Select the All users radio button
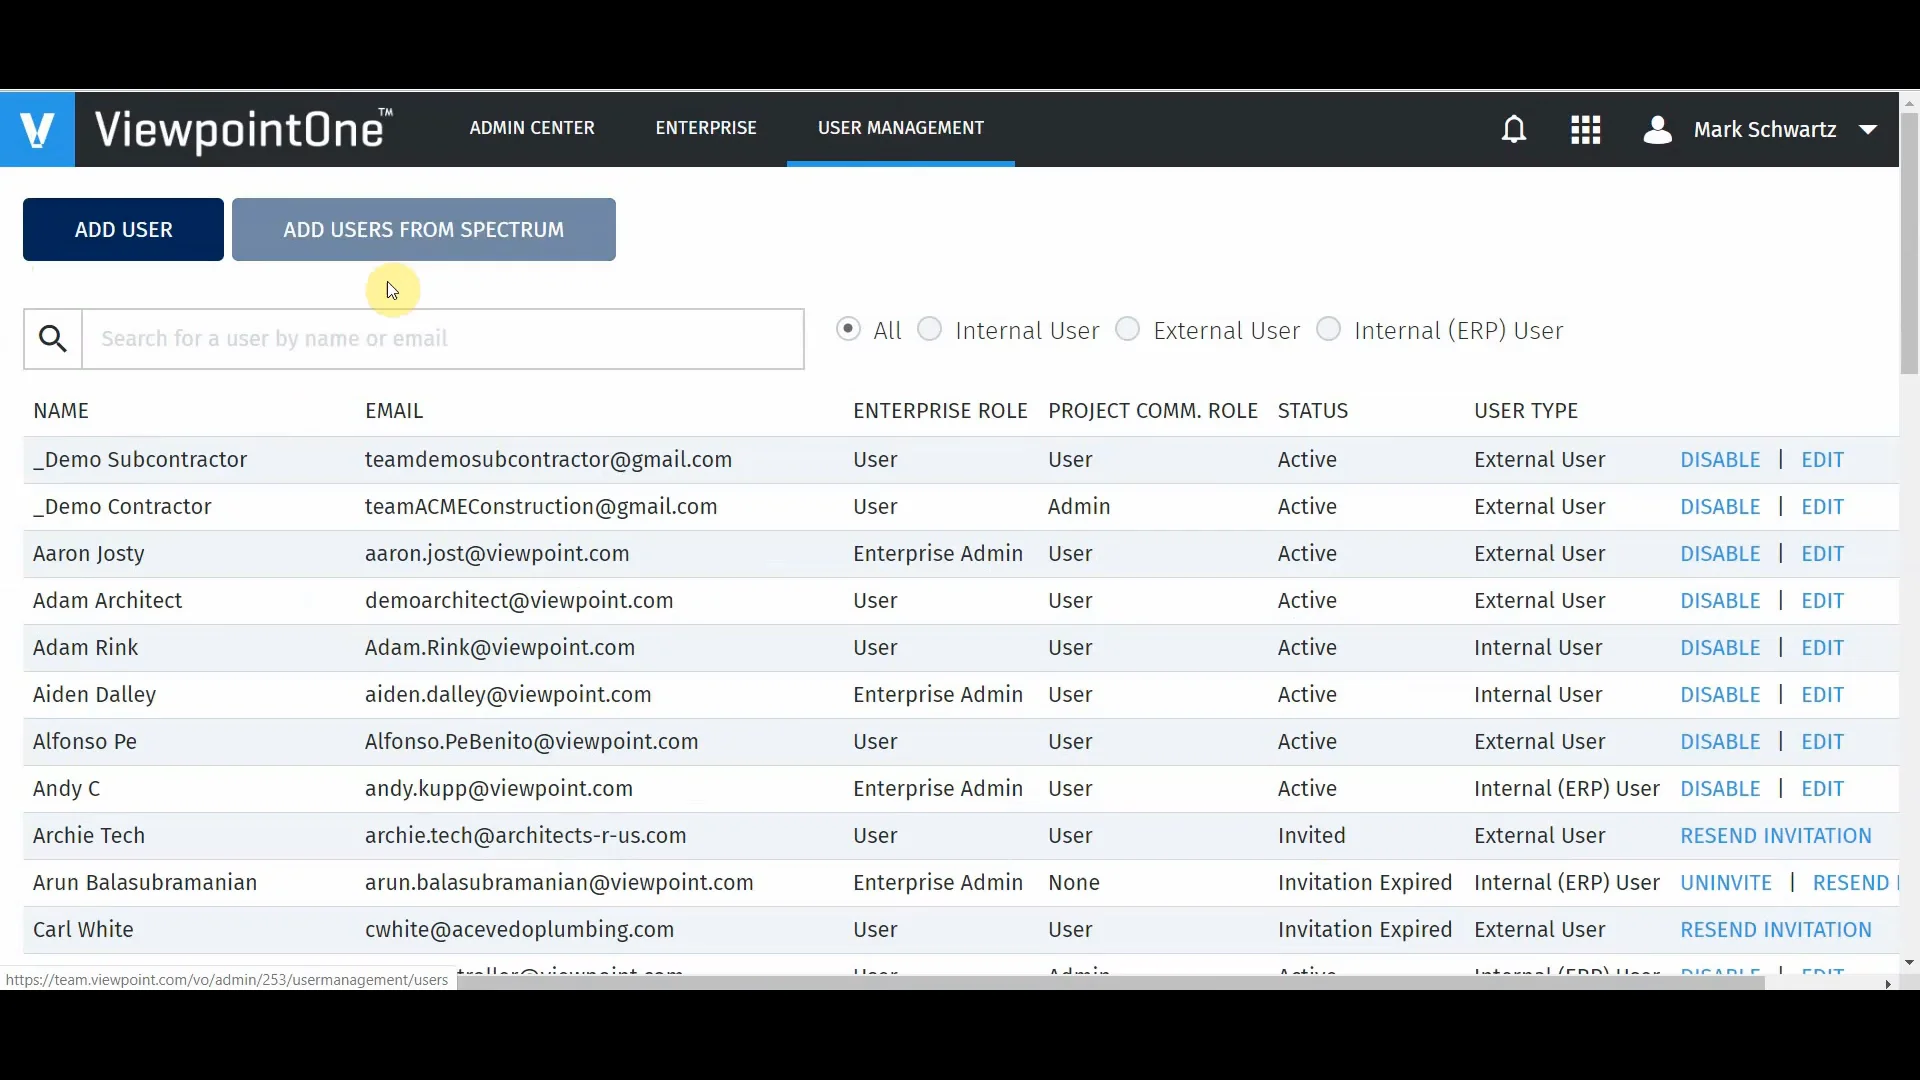Viewport: 1920px width, 1080px height. [848, 329]
